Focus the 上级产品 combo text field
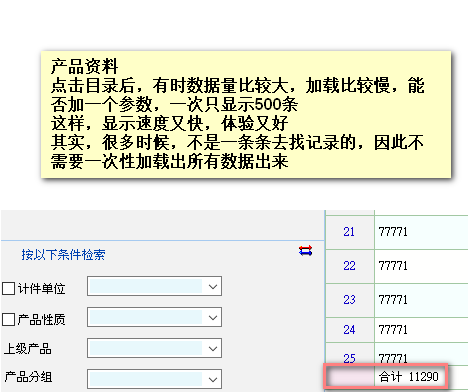 (146, 348)
